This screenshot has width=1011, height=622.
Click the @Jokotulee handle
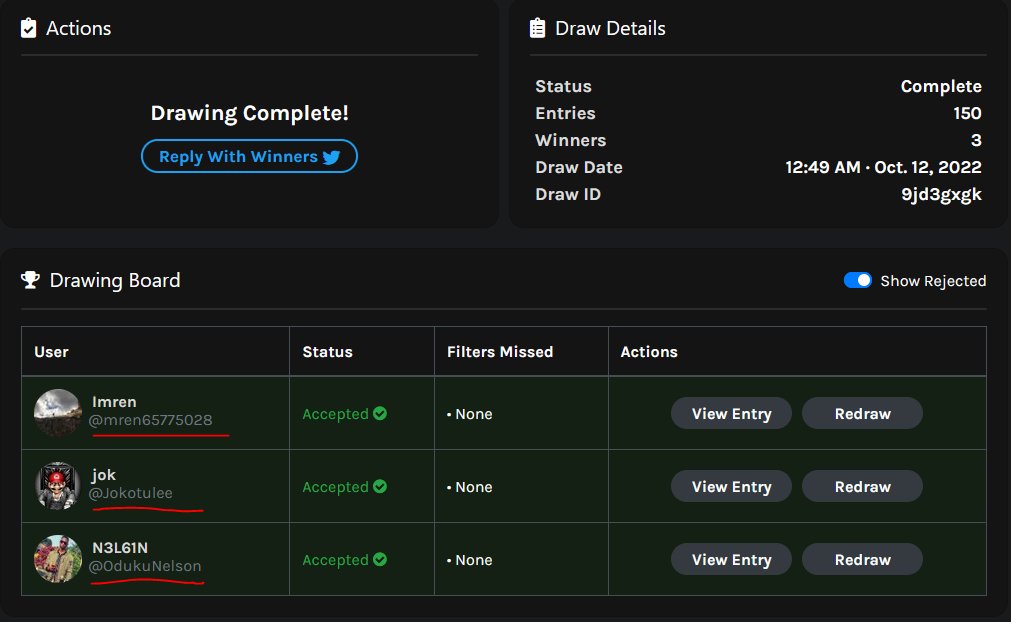(130, 493)
